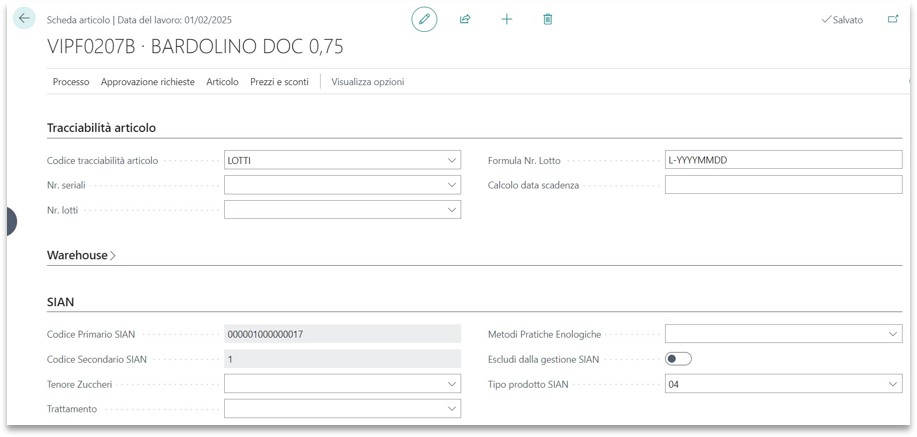Viewport: 917px width, 437px height.
Task: Click the back arrow icon
Action: coord(24,19)
